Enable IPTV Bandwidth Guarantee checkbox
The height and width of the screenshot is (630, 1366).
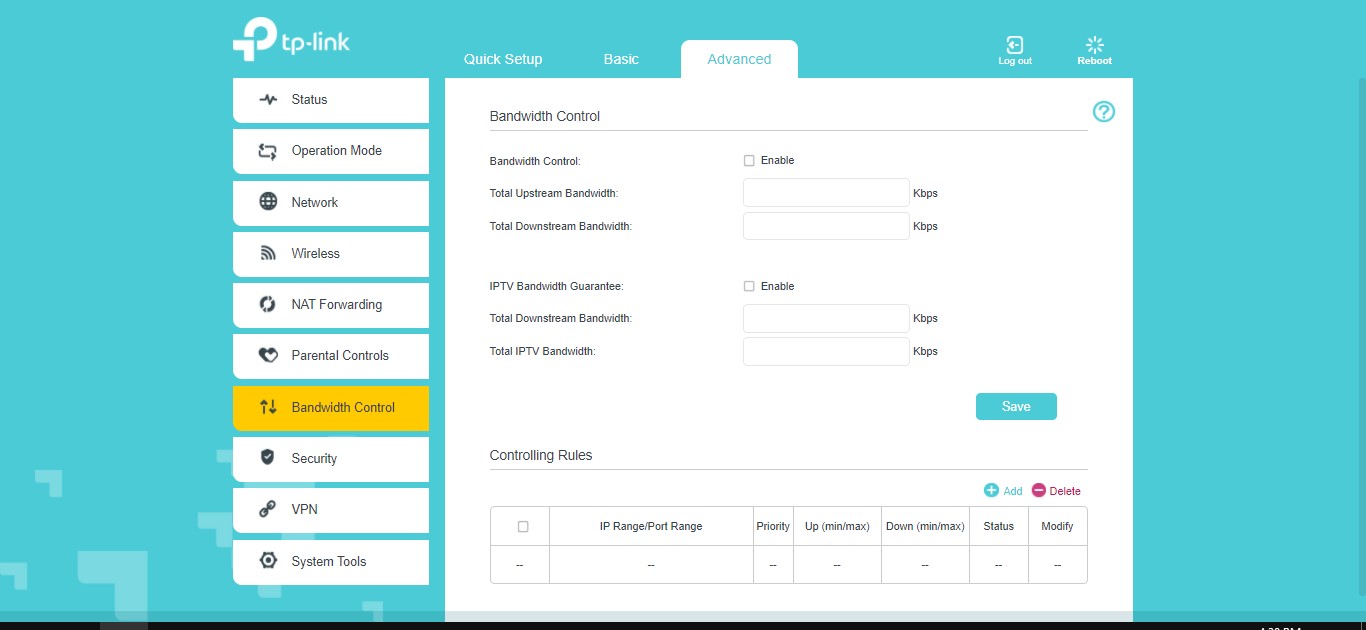(749, 287)
